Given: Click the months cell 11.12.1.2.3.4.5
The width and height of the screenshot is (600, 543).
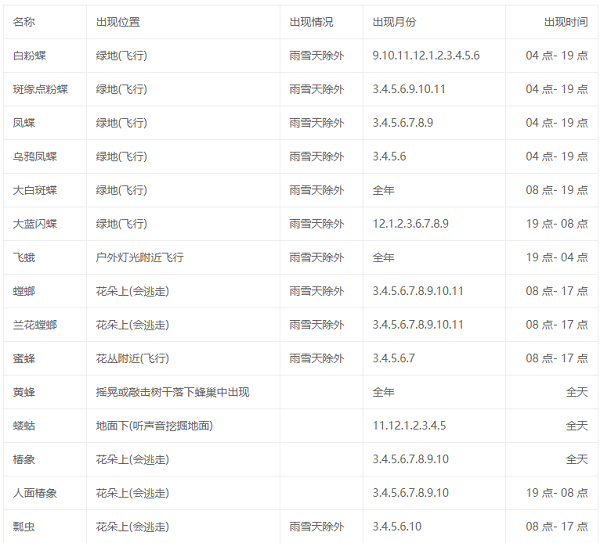Looking at the screenshot, I should click(409, 426).
